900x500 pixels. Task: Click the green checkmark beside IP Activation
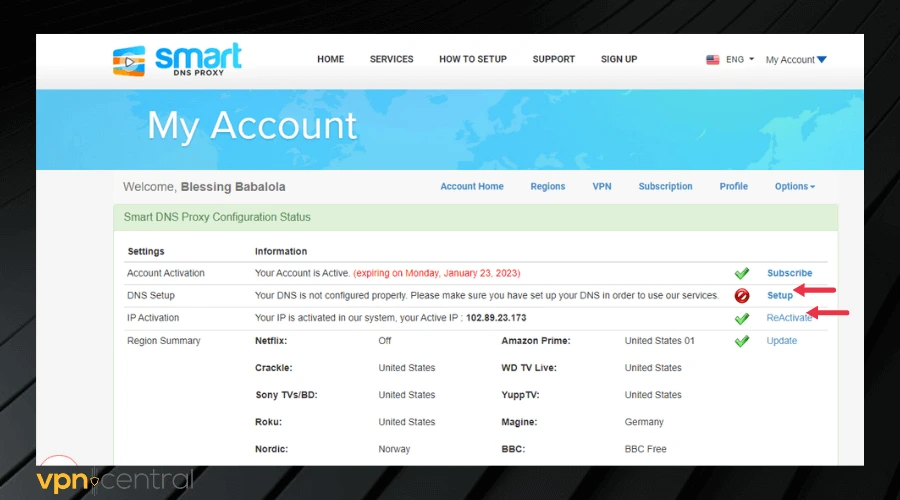pos(742,319)
